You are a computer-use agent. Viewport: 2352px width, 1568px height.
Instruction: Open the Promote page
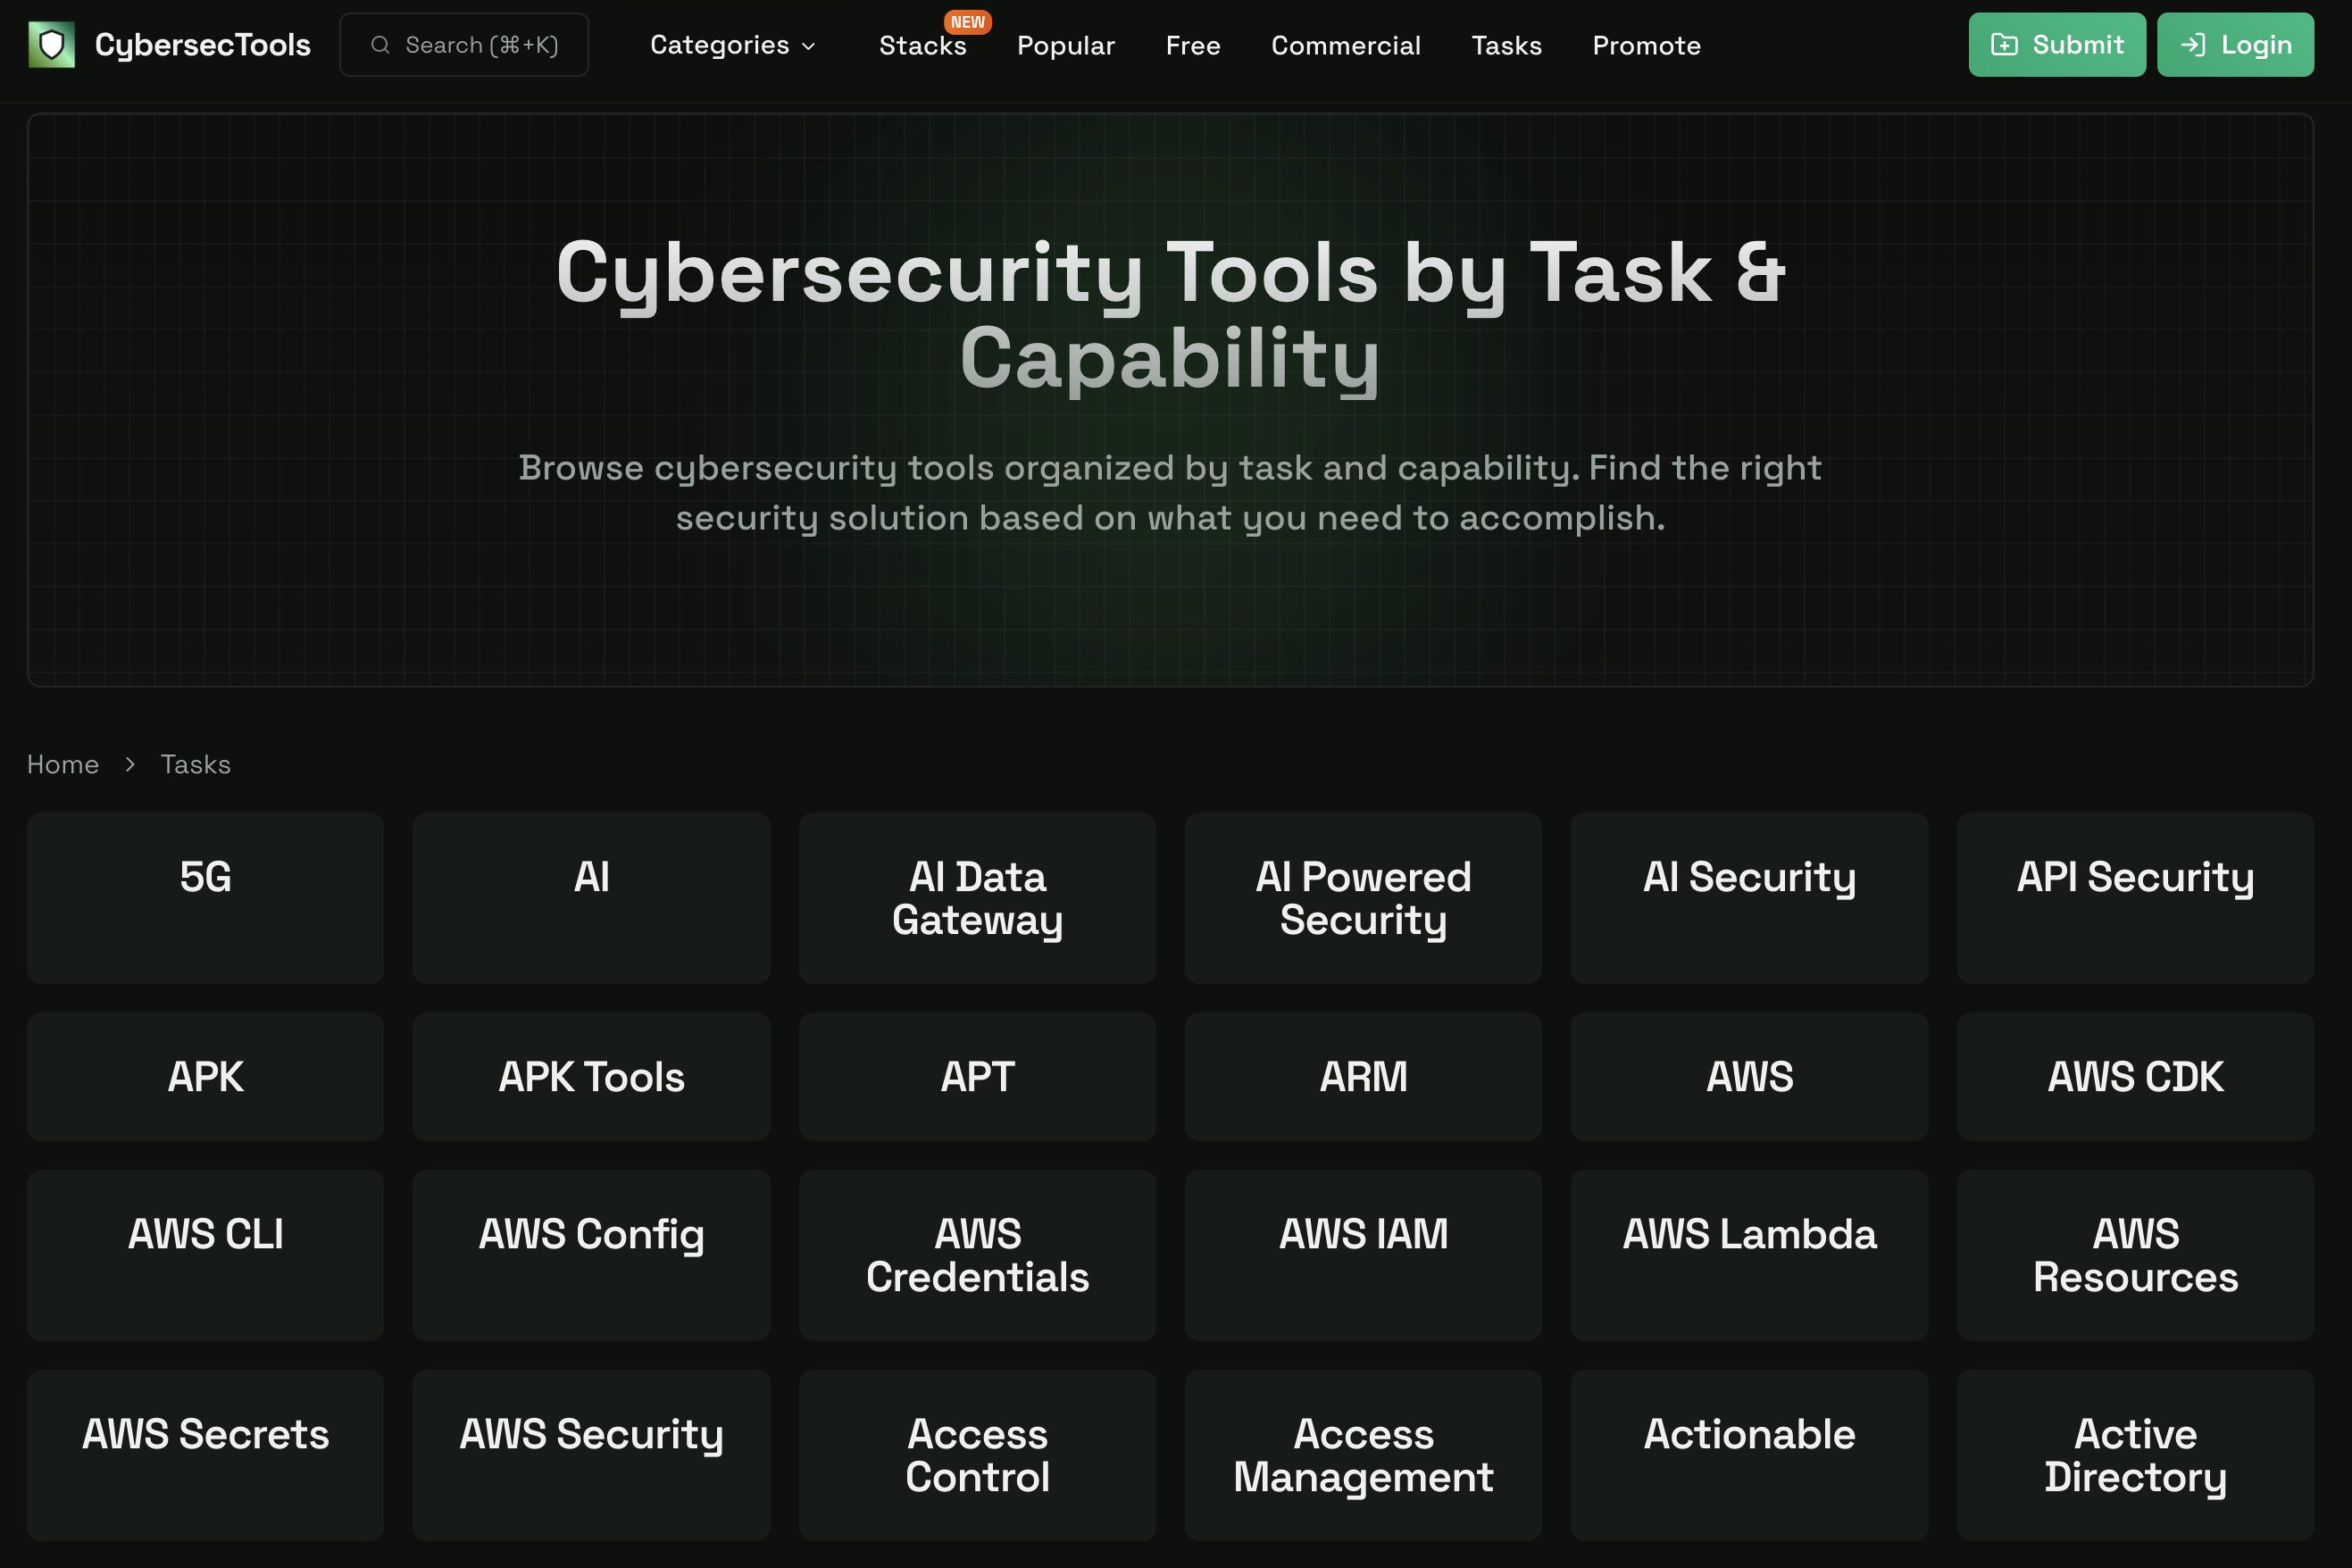pos(1645,45)
